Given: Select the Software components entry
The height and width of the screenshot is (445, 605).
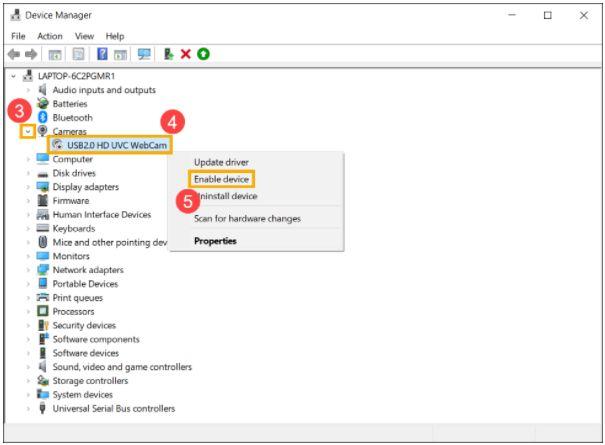Looking at the screenshot, I should click(x=96, y=339).
